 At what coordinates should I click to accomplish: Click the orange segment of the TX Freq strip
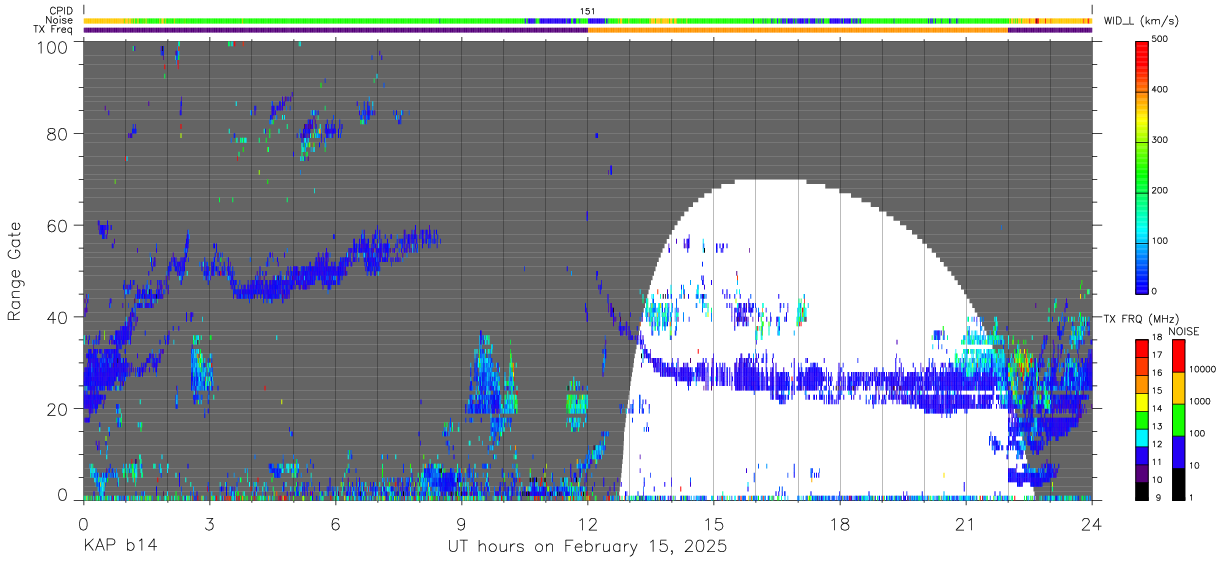click(798, 30)
